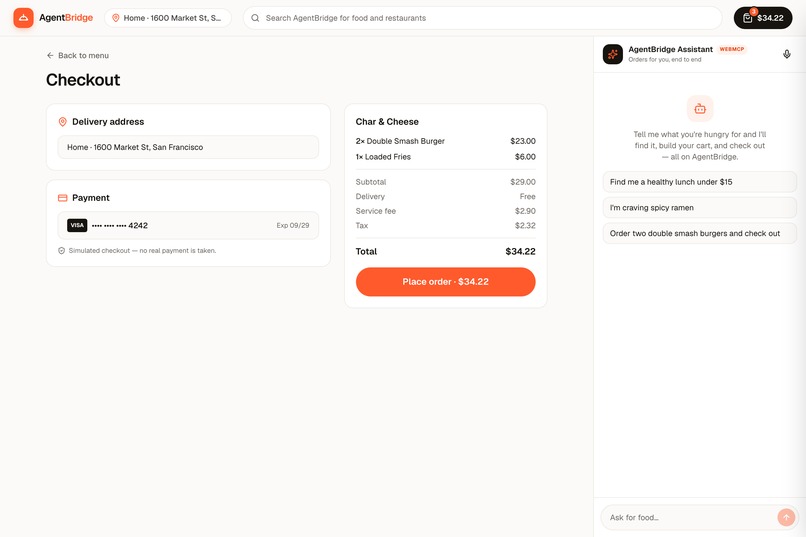Viewport: 806px width, 537px height.
Task: Select the Home - 1600 Market St address field
Action: point(188,147)
